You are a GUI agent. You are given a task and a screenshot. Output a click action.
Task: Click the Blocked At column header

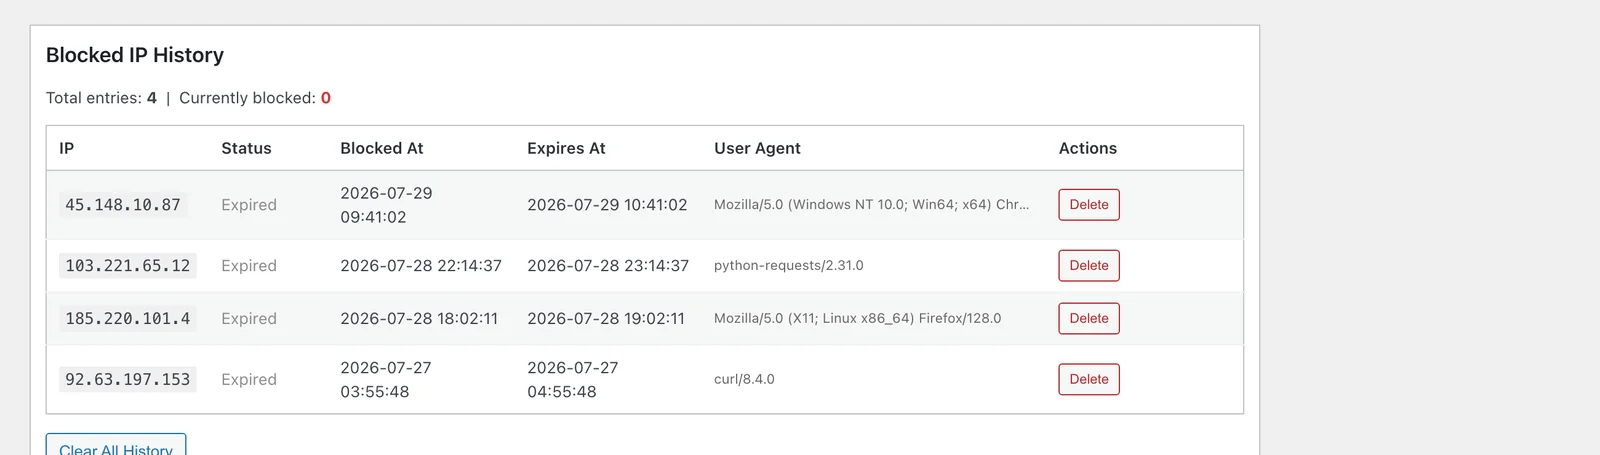click(381, 148)
